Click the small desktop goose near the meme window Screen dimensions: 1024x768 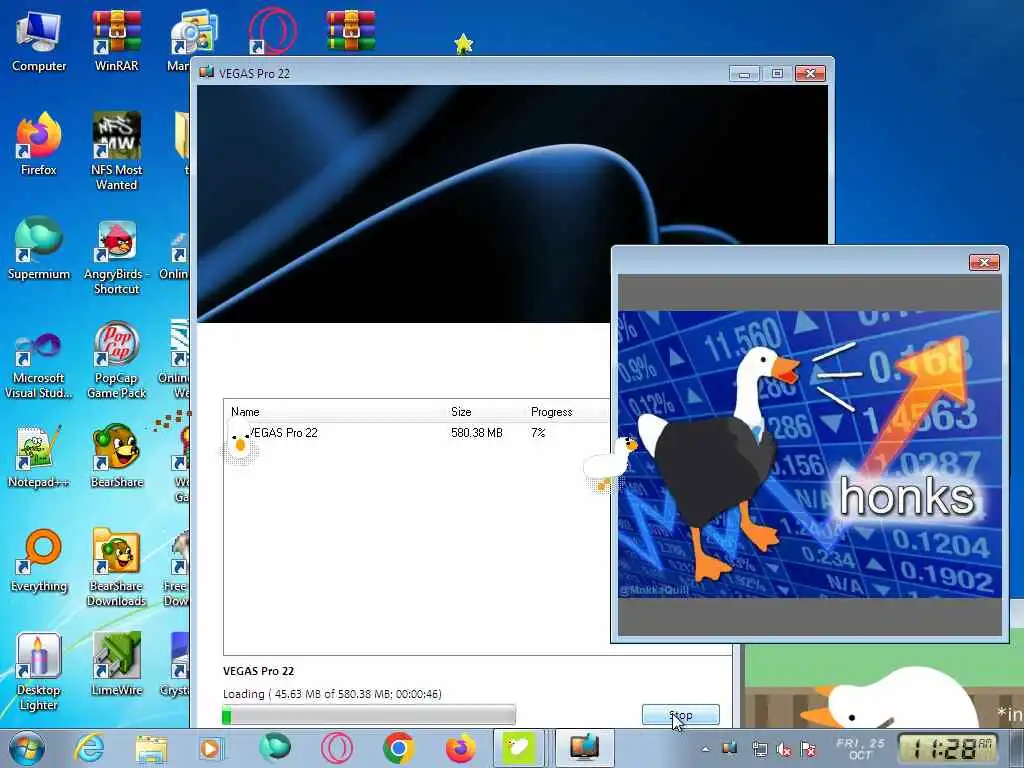pyautogui.click(x=609, y=462)
